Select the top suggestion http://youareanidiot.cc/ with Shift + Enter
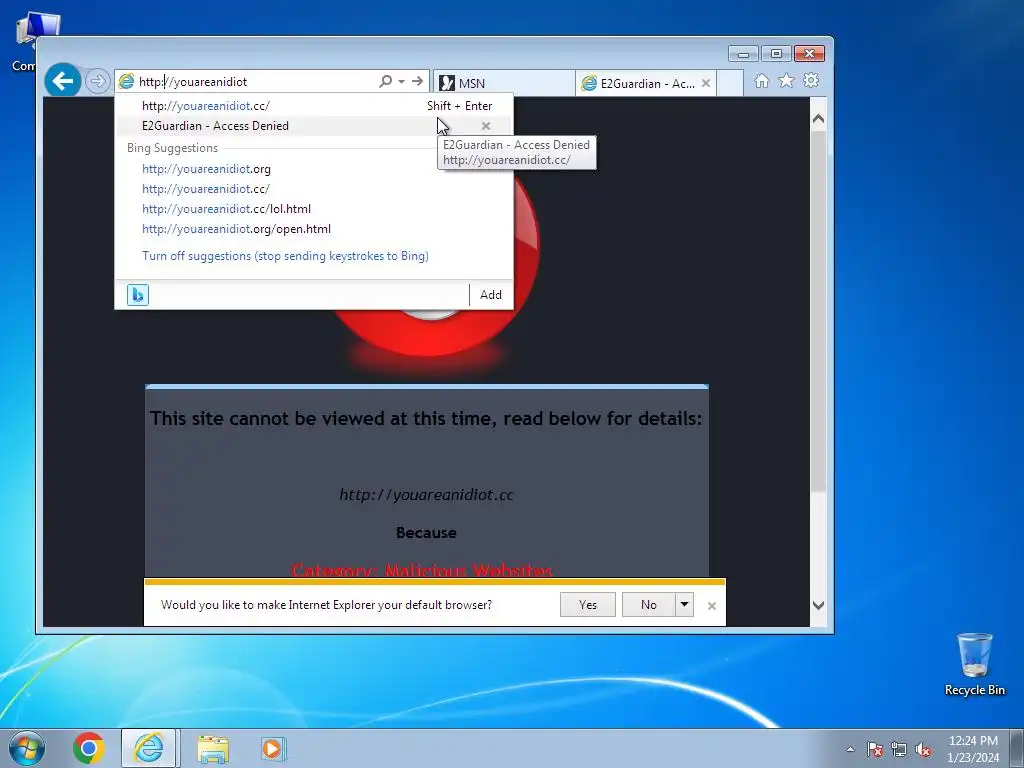 [314, 106]
